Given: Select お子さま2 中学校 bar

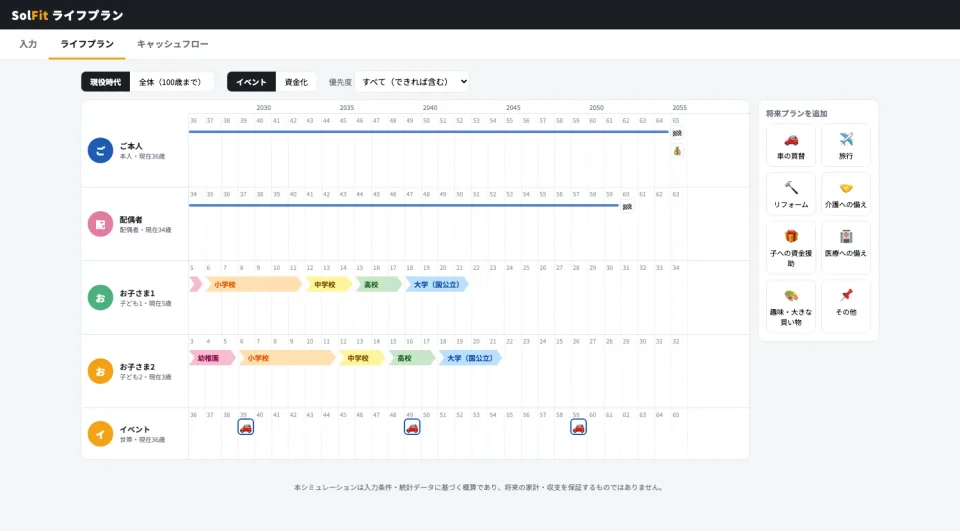Looking at the screenshot, I should tap(361, 358).
